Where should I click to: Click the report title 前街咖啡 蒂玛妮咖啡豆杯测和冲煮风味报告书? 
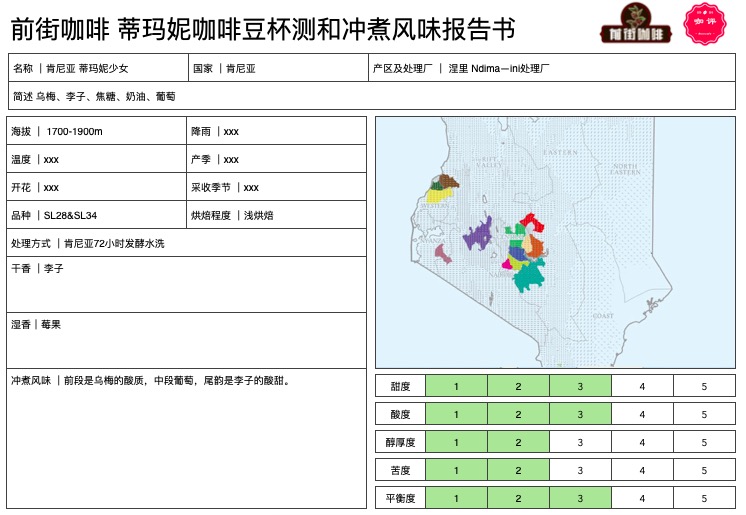point(263,29)
